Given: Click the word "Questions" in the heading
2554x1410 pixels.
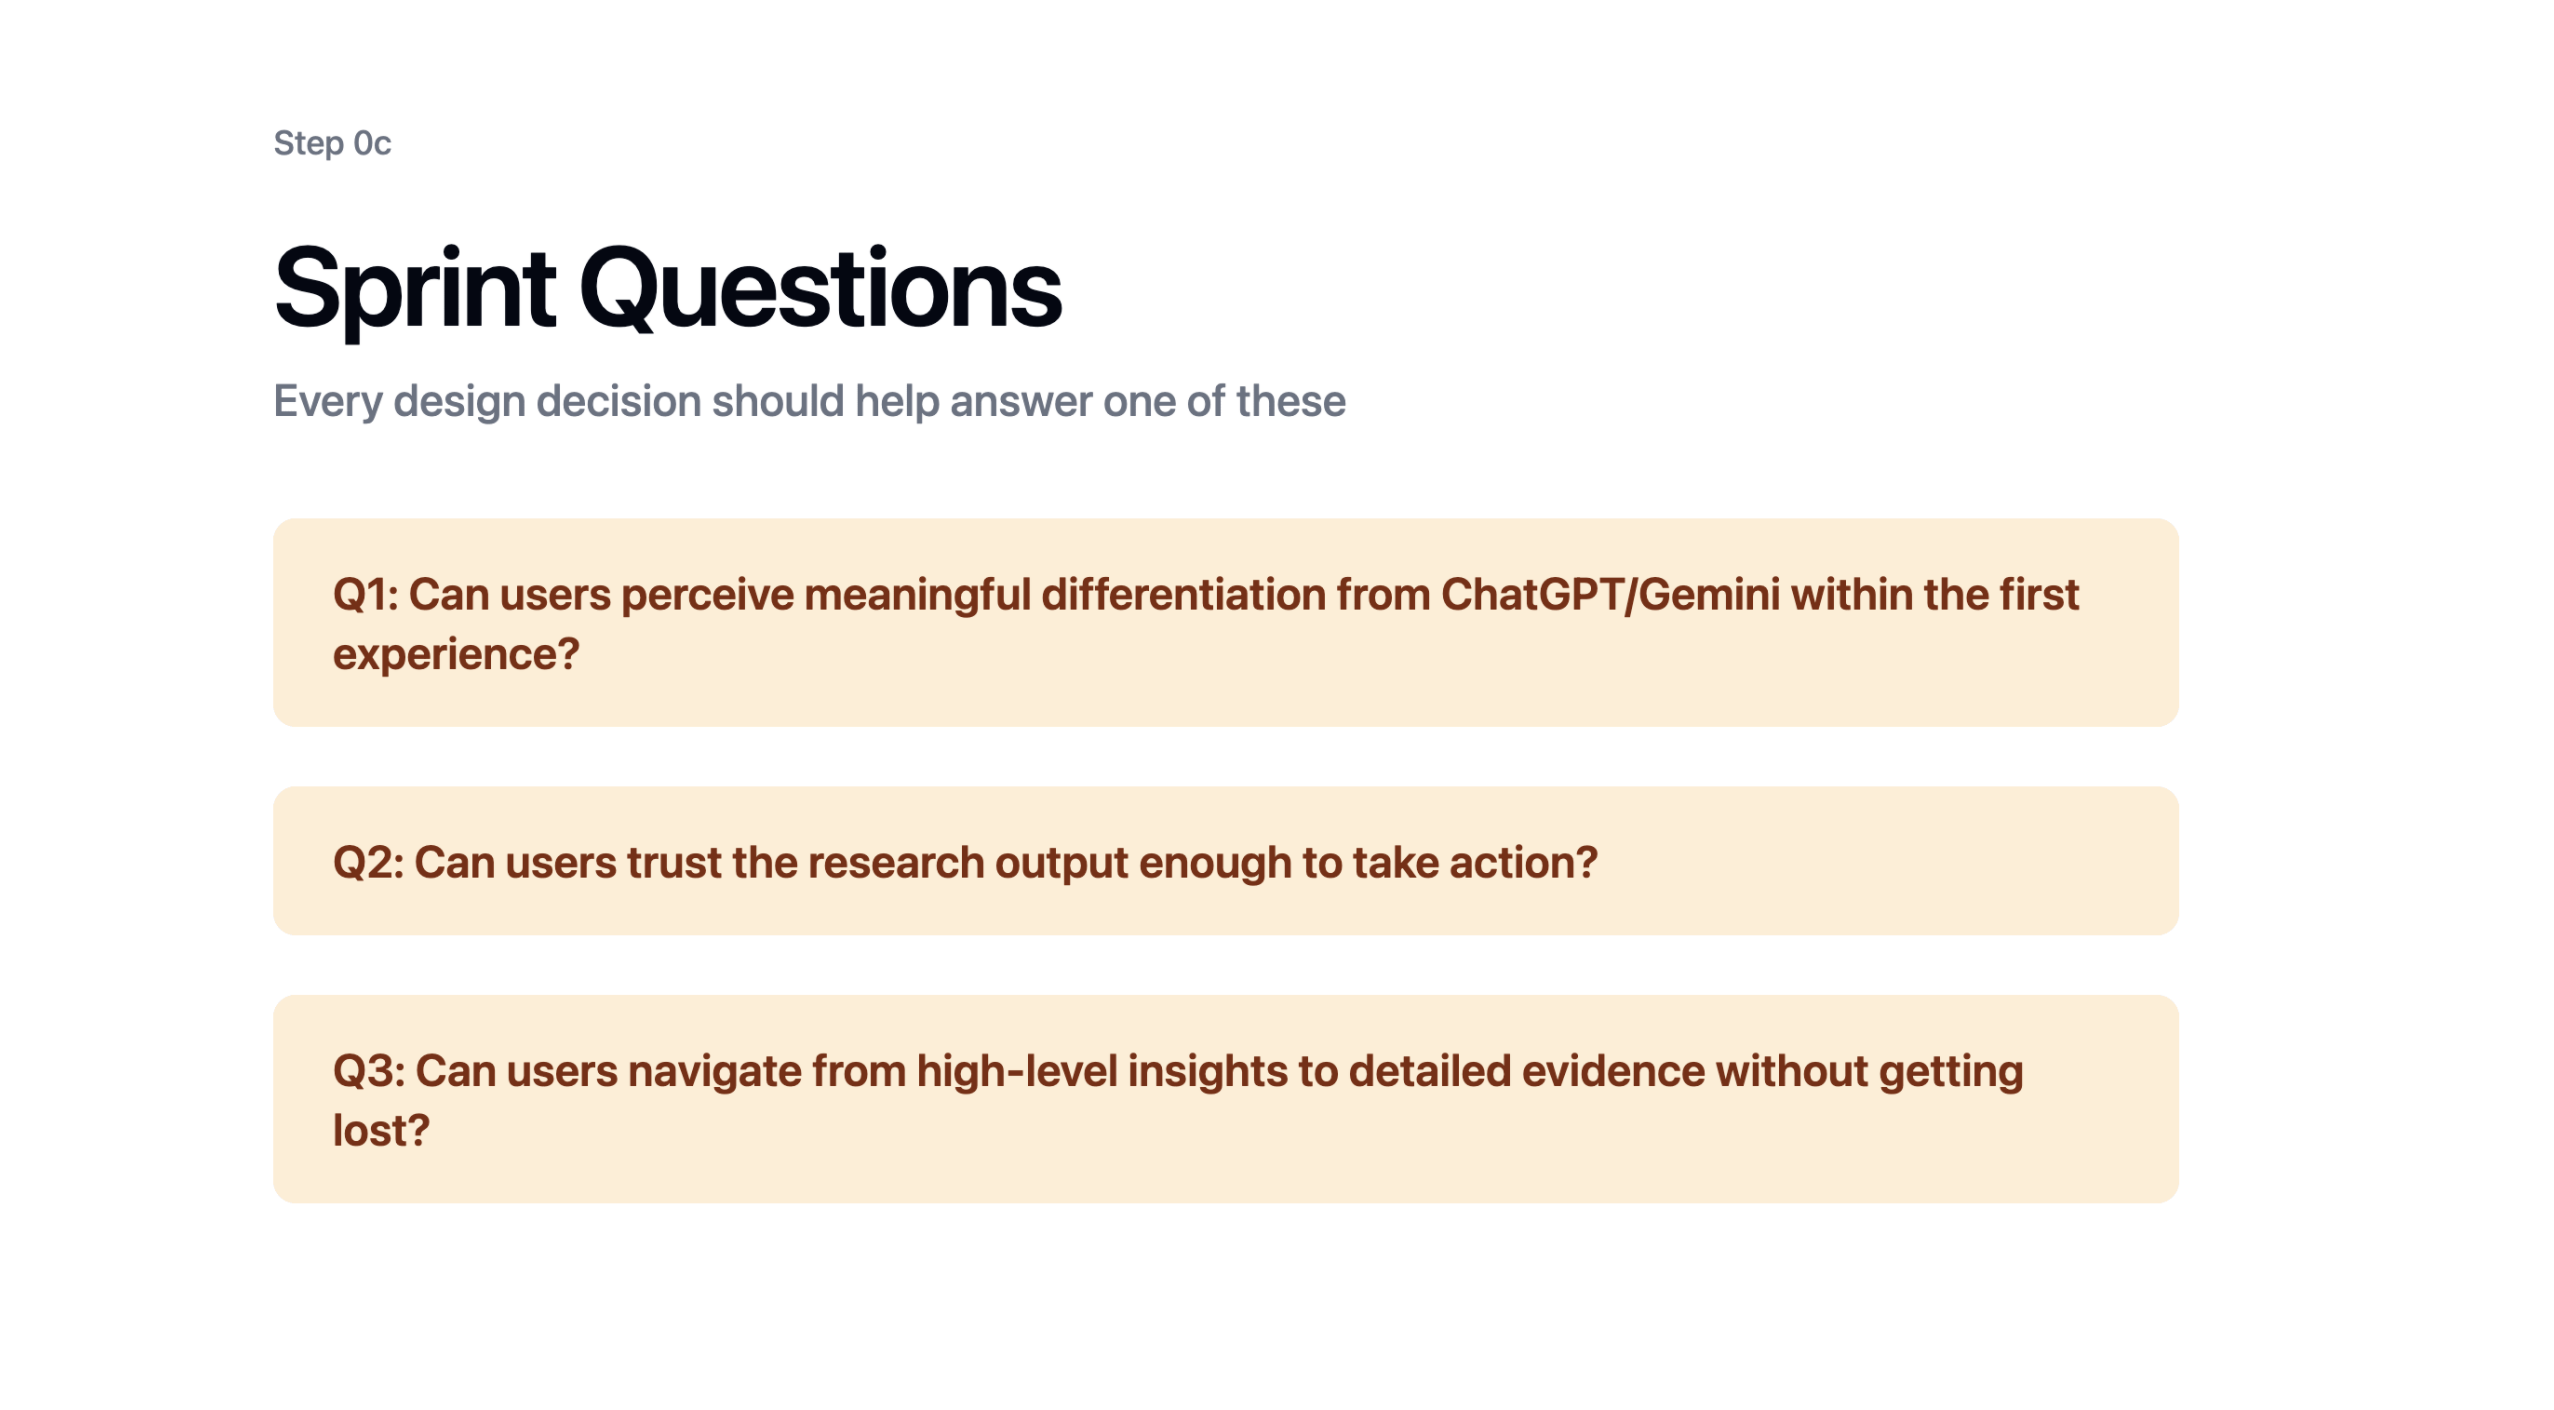Looking at the screenshot, I should point(820,288).
